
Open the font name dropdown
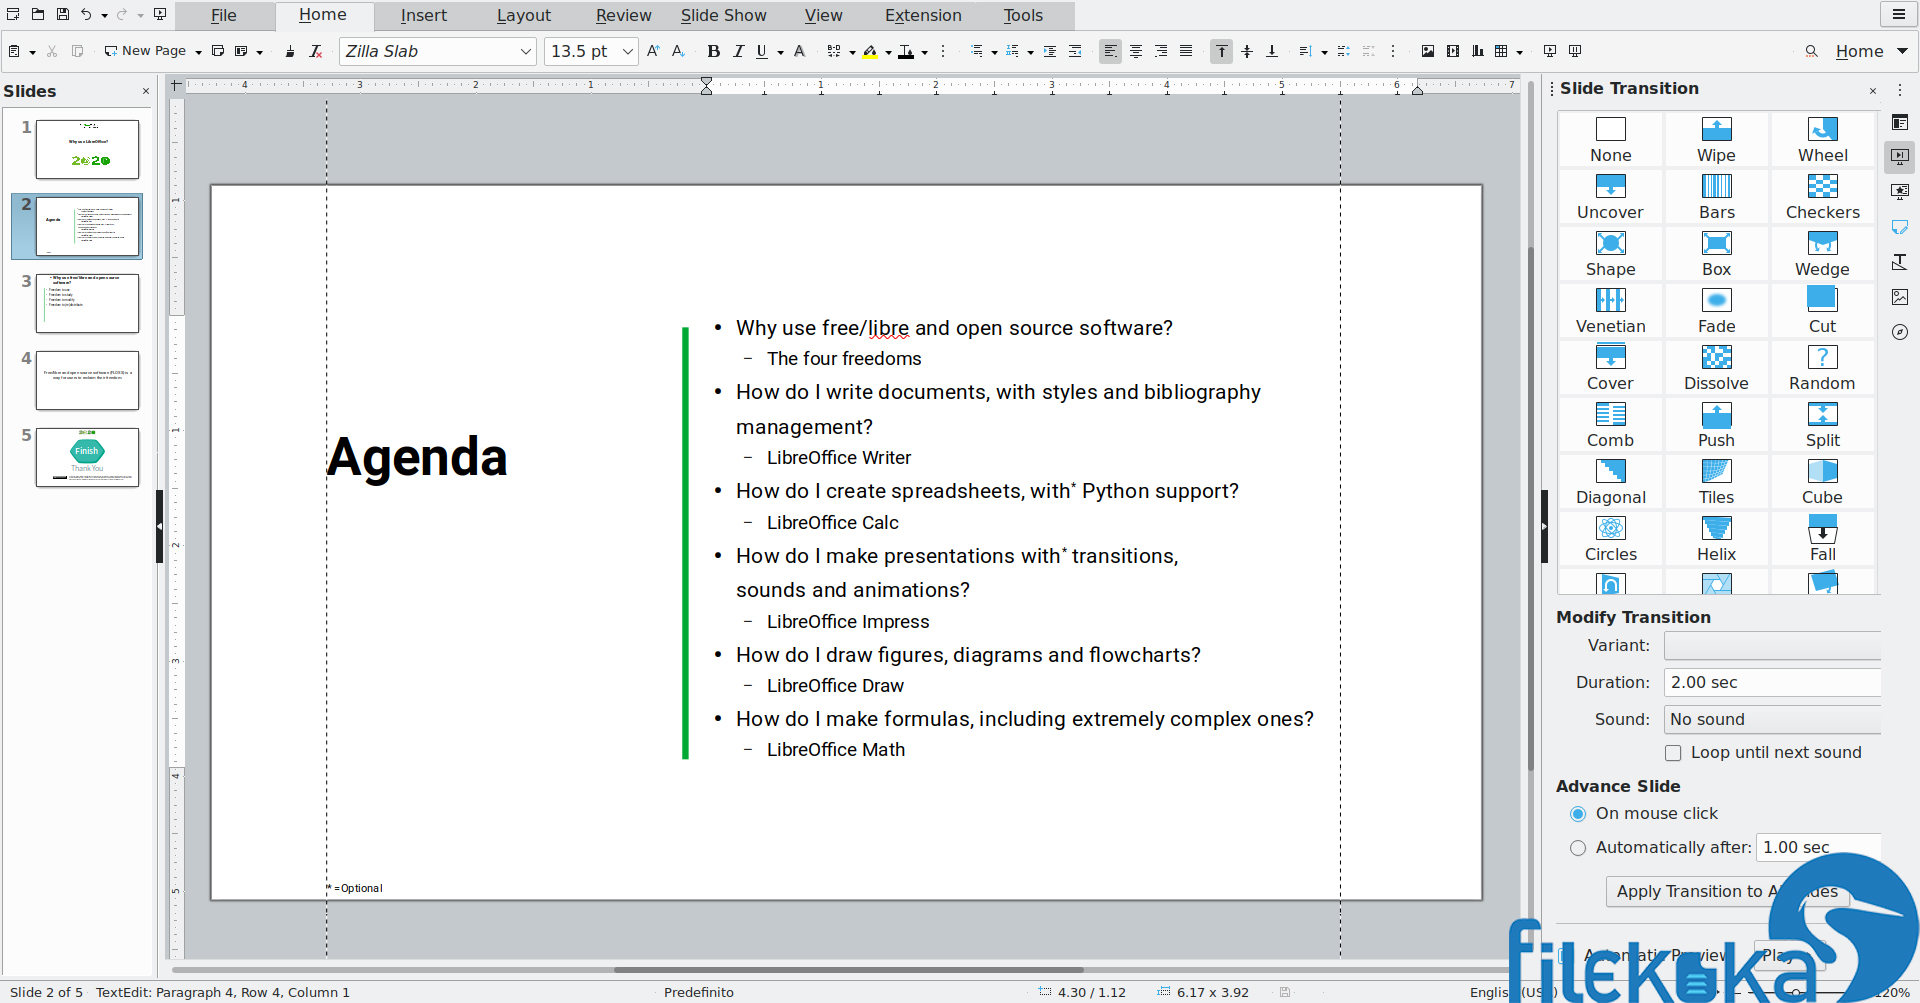[526, 51]
